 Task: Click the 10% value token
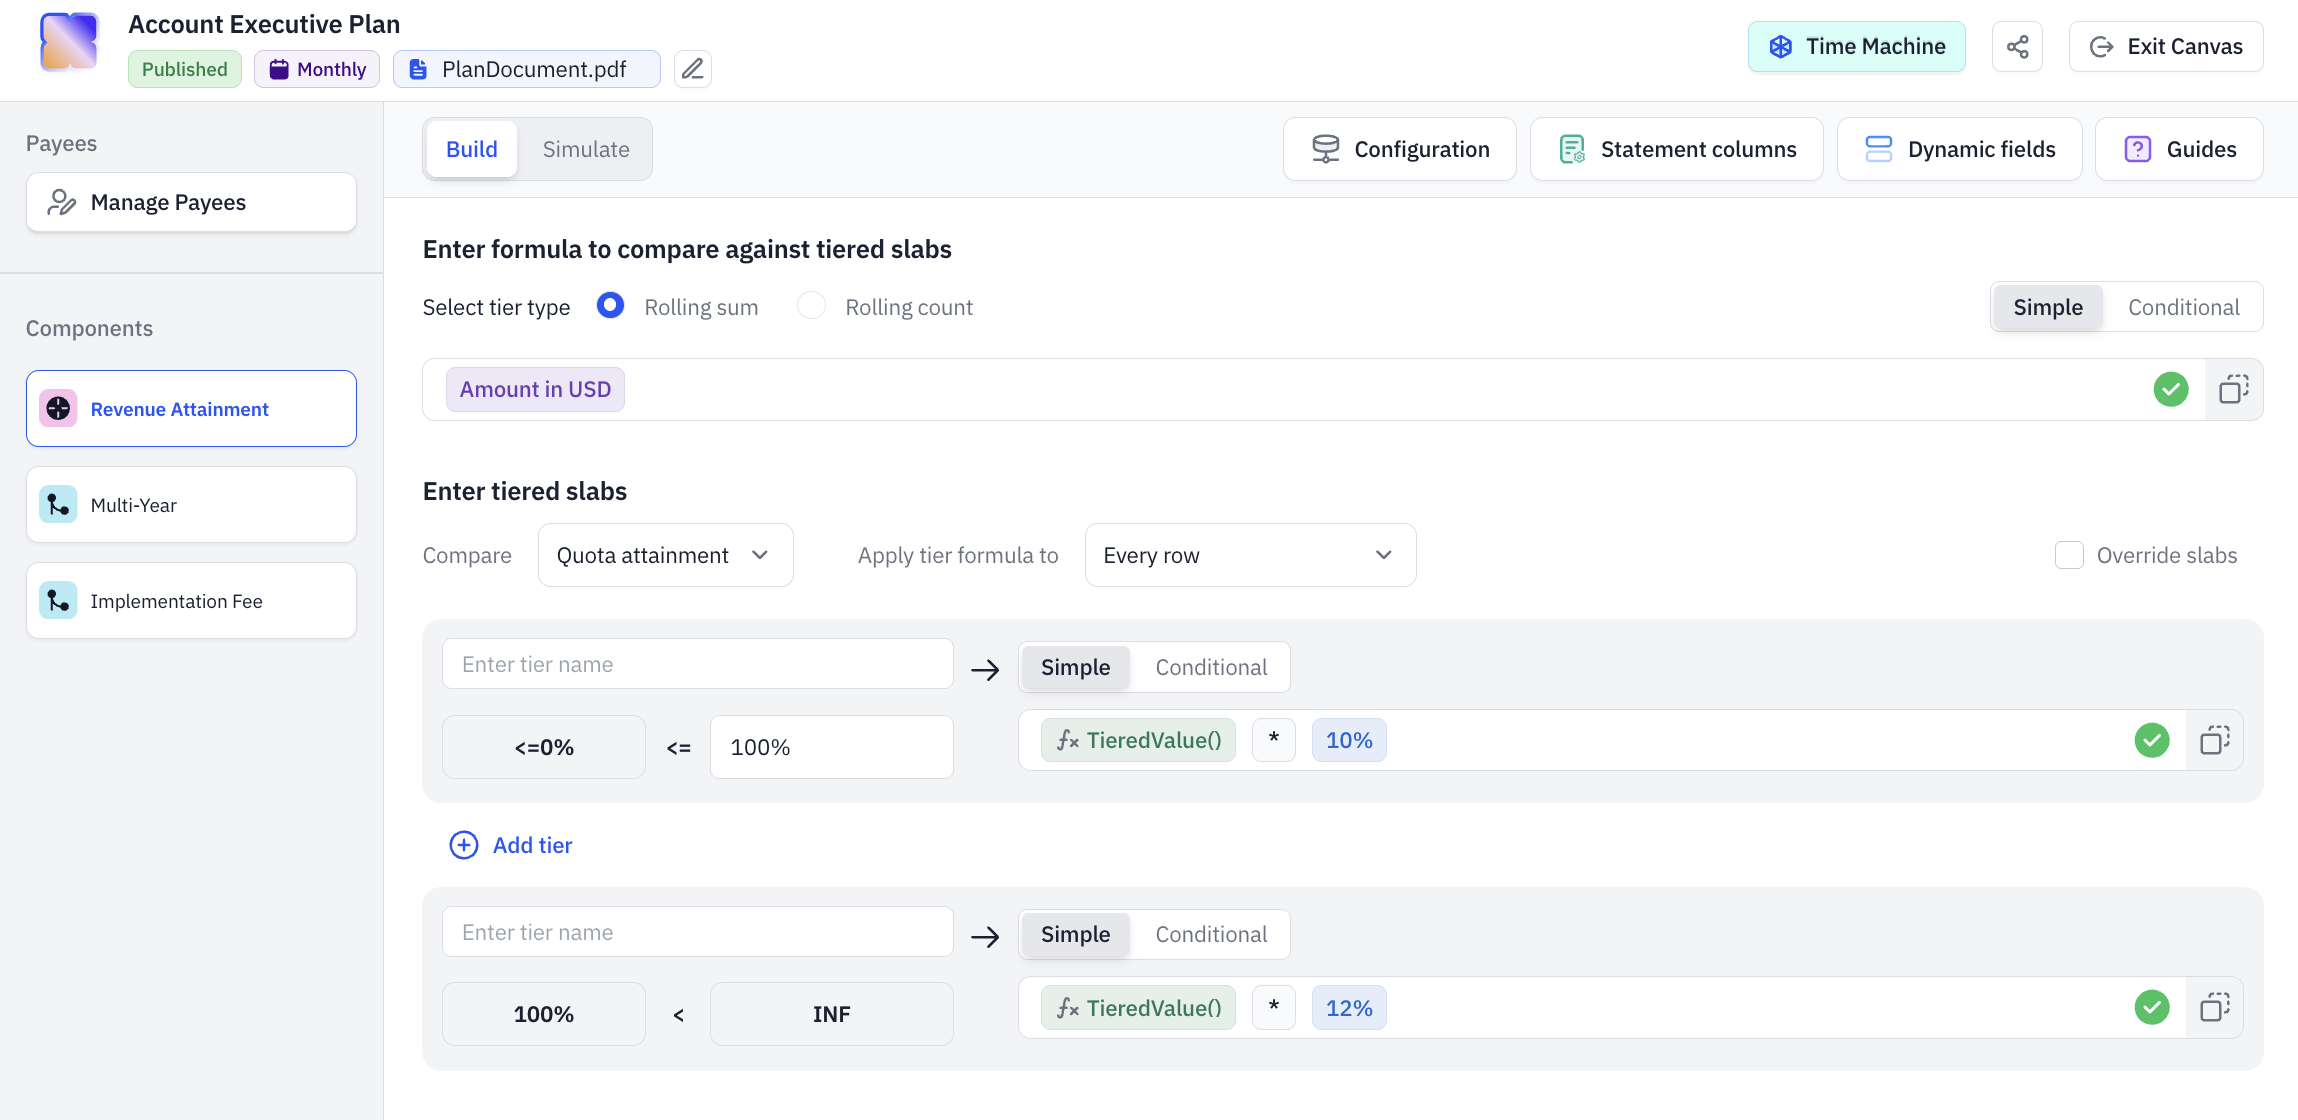1349,740
